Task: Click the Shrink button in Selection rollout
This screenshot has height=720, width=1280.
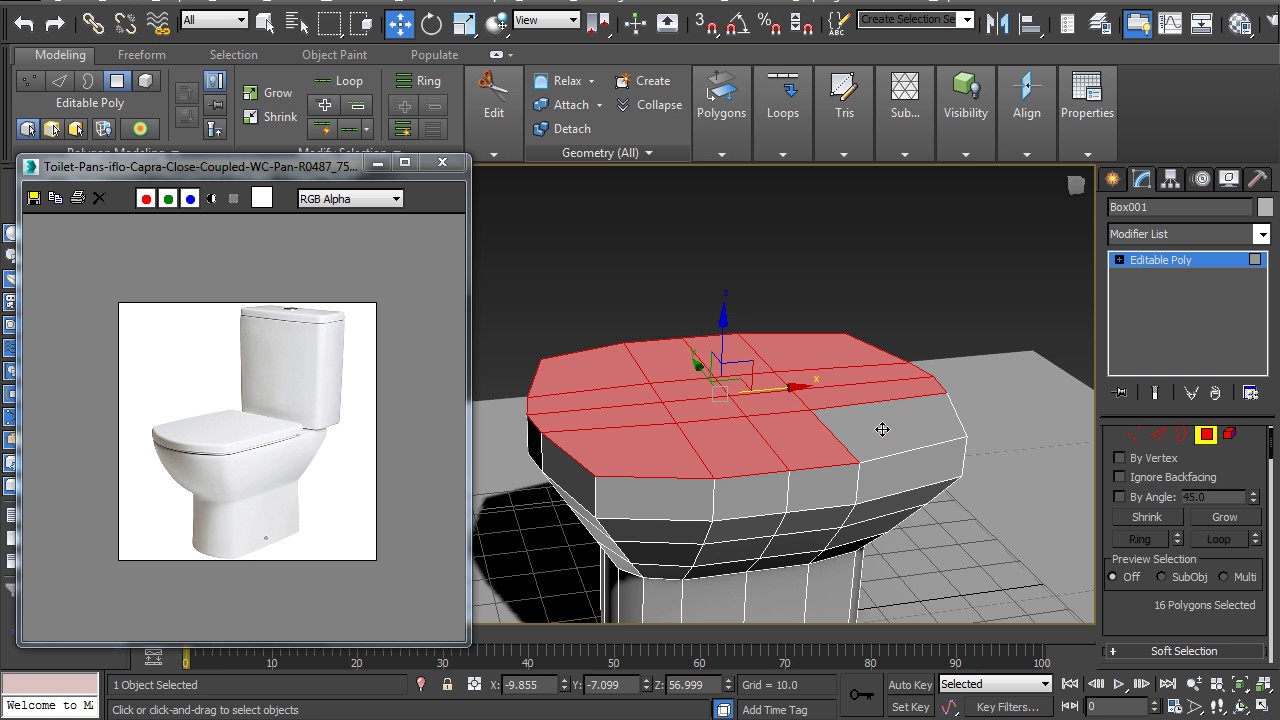Action: coord(1147,517)
